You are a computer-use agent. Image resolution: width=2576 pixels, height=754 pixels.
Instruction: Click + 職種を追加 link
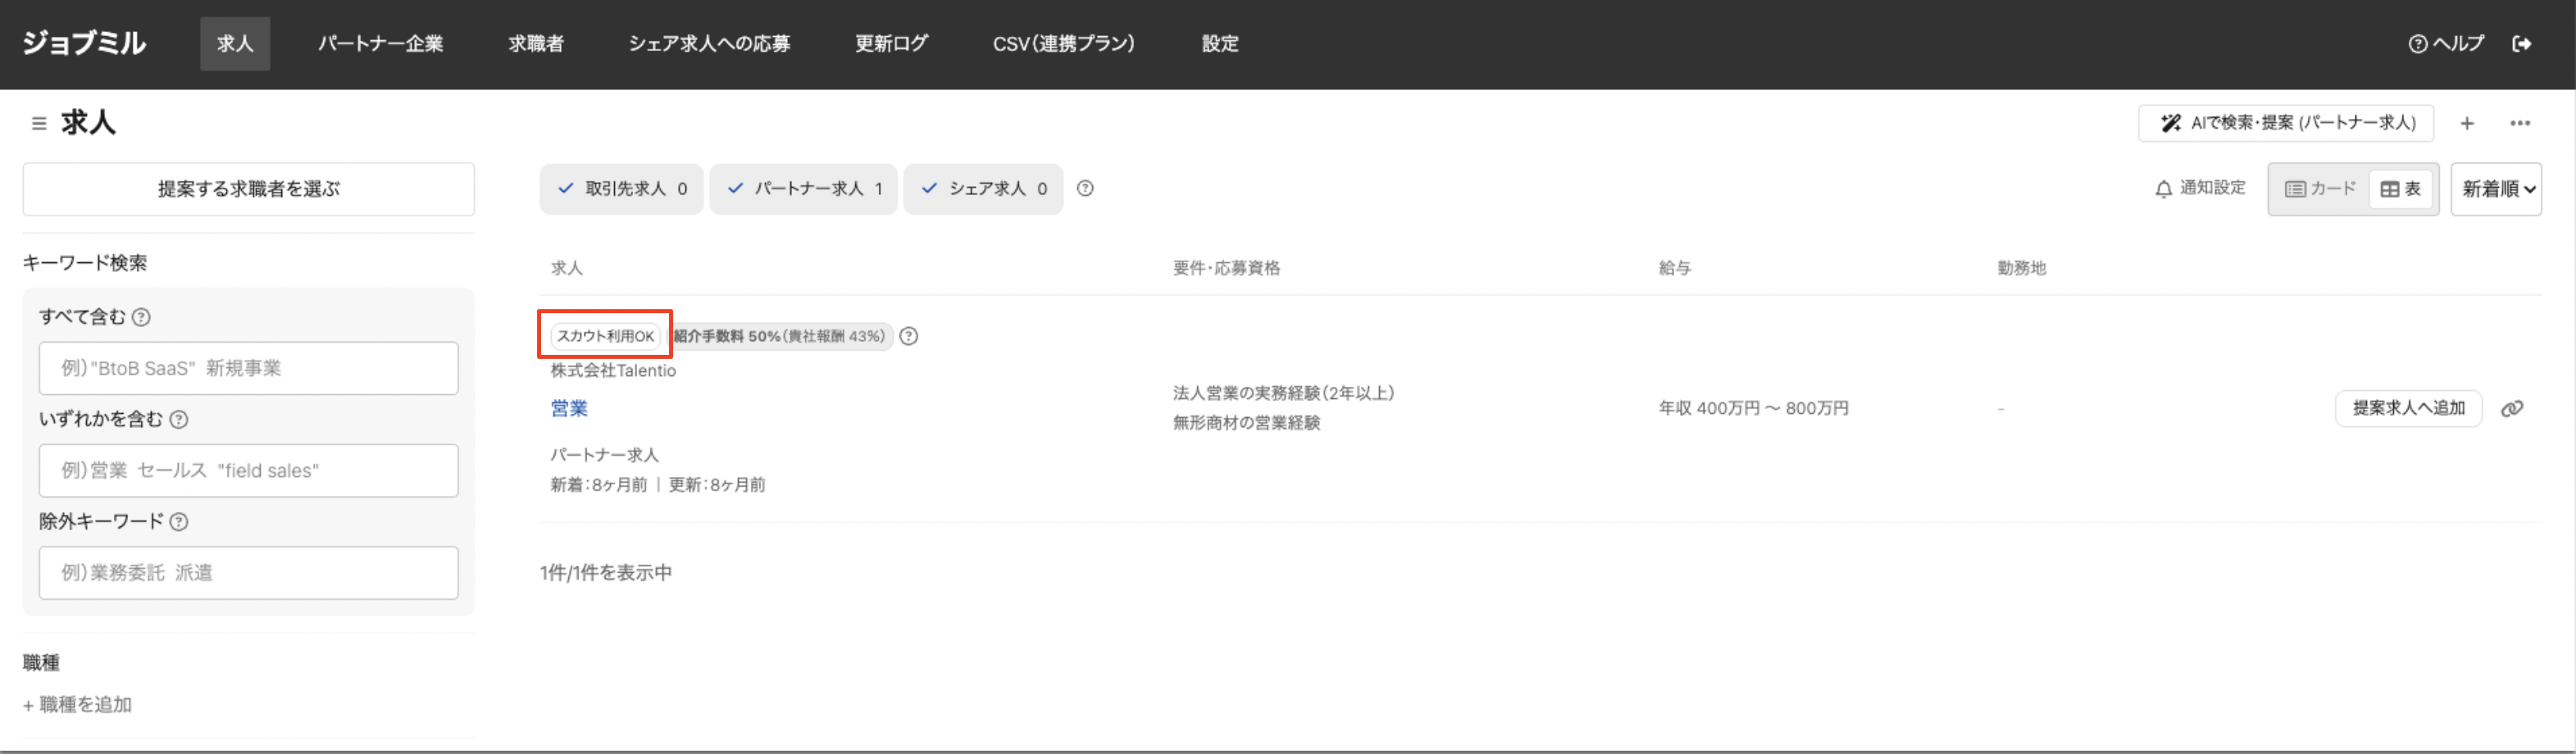click(78, 704)
